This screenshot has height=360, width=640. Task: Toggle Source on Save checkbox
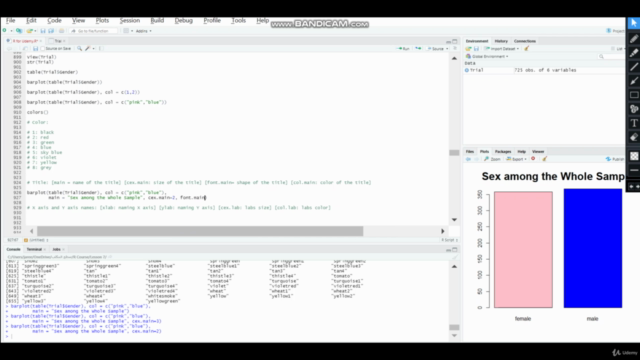point(42,49)
